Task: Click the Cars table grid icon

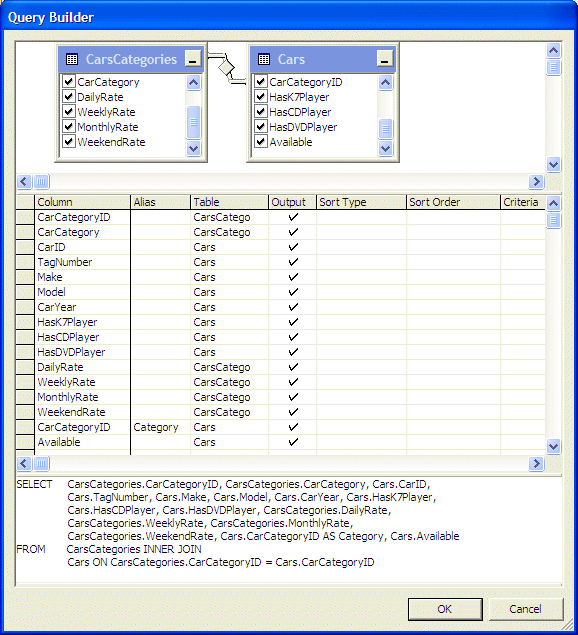Action: (264, 59)
